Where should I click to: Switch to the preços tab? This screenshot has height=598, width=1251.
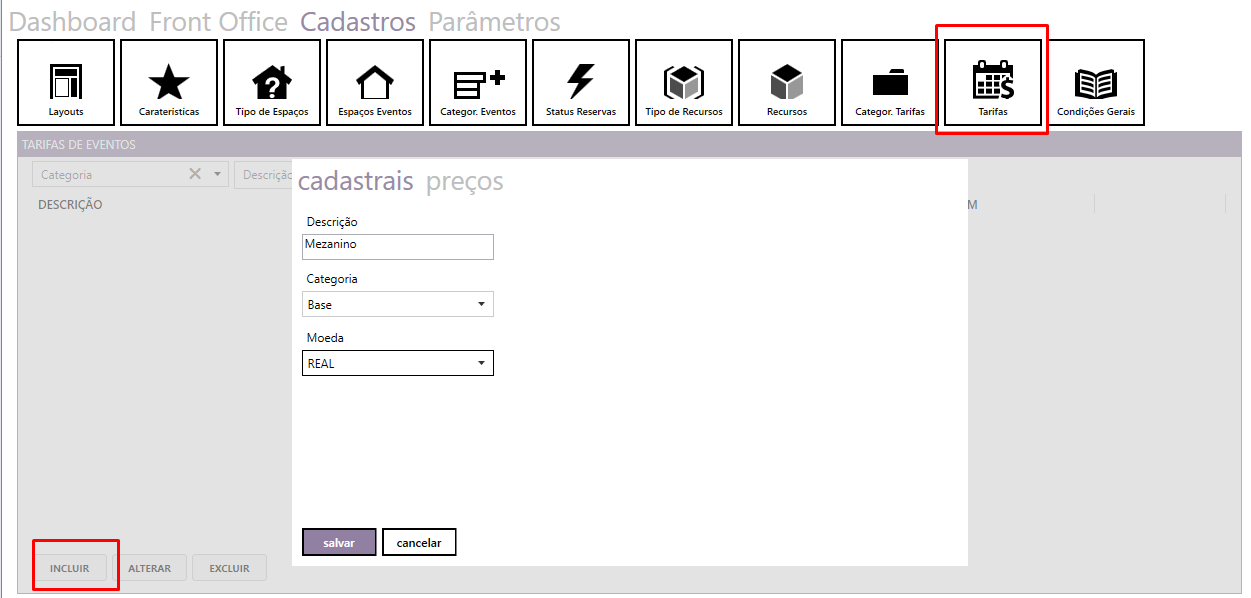[x=464, y=182]
